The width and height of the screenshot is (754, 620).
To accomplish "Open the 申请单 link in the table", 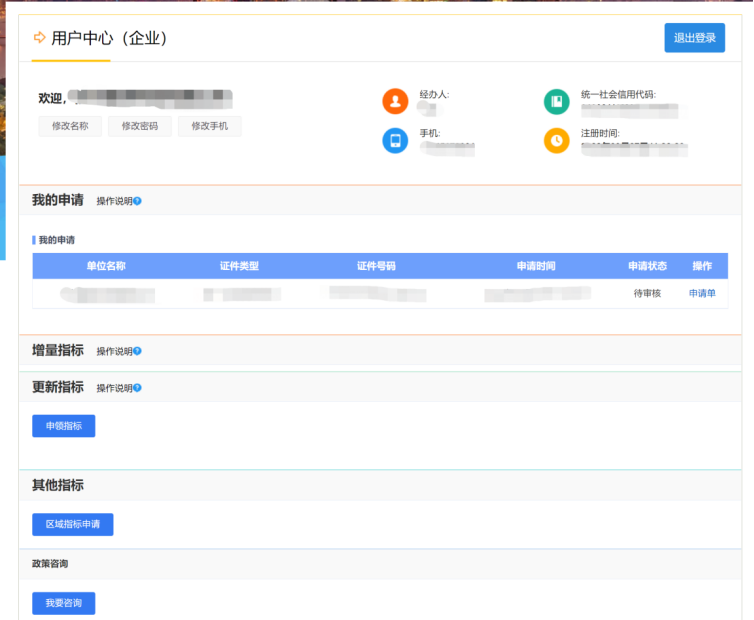I will tap(702, 294).
